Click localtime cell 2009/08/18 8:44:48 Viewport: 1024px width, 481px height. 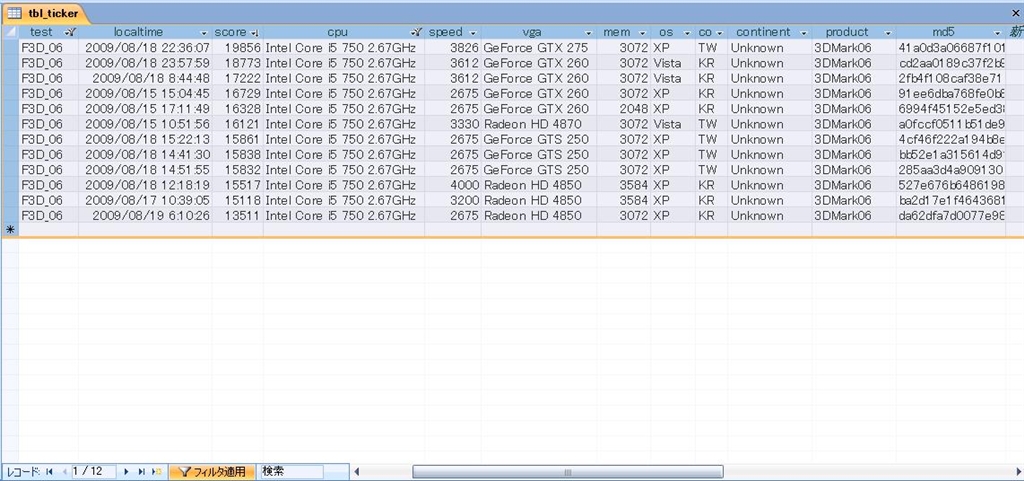[x=145, y=78]
